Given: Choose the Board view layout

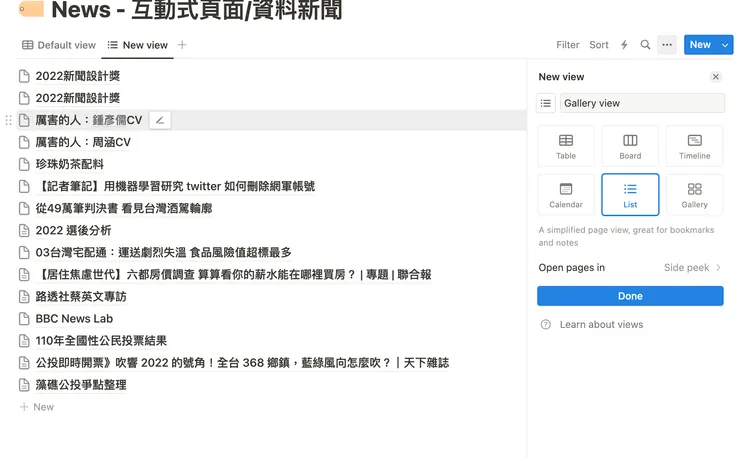Looking at the screenshot, I should (630, 146).
